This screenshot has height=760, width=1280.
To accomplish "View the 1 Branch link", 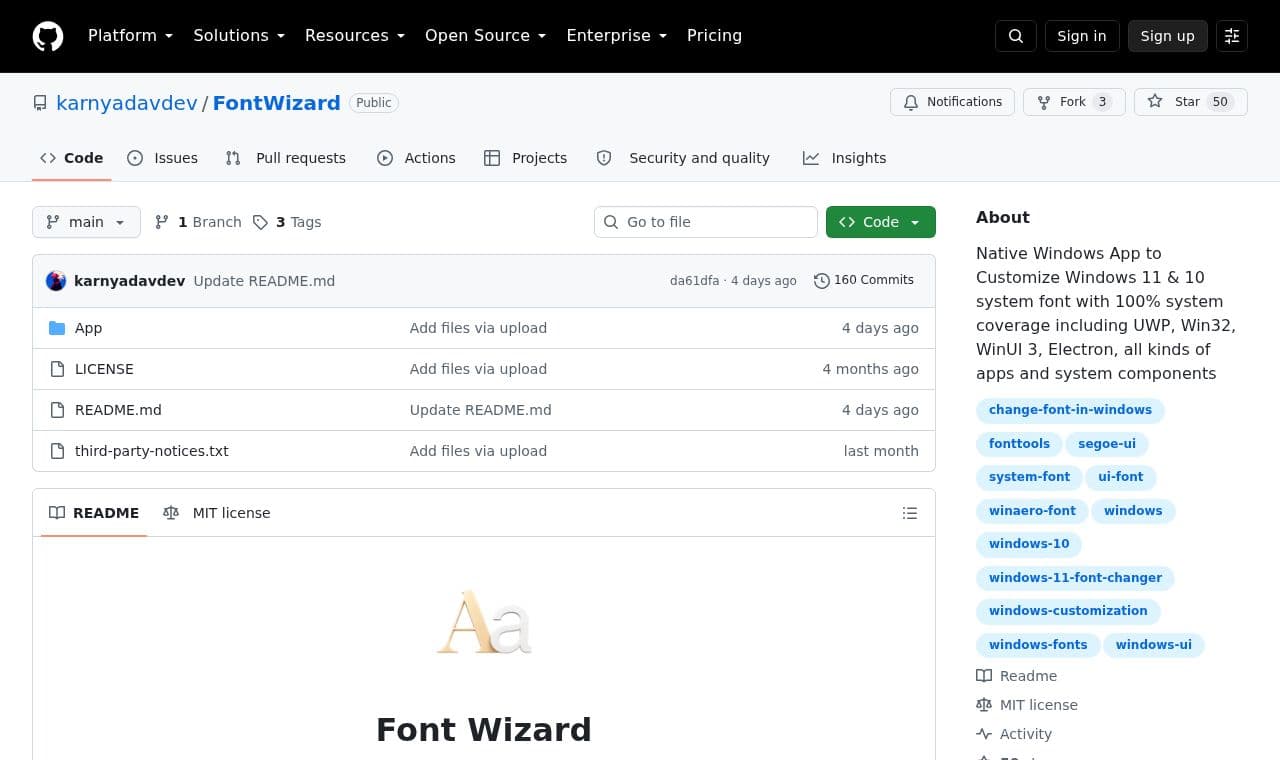I will pos(198,222).
